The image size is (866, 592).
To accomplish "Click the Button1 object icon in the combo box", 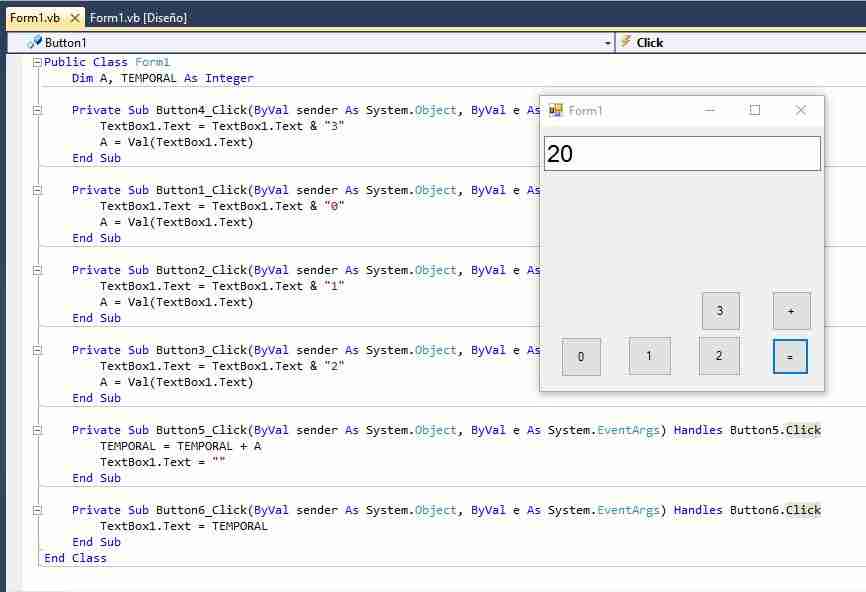I will (x=34, y=42).
